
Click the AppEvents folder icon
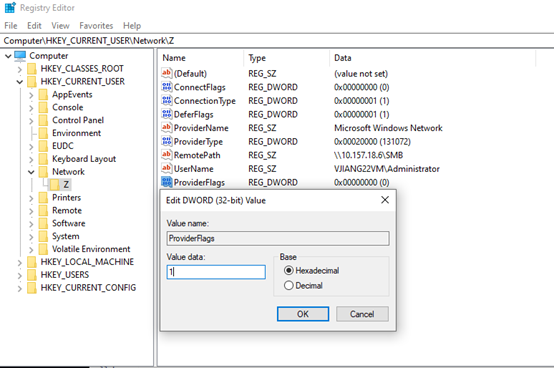pos(43,94)
